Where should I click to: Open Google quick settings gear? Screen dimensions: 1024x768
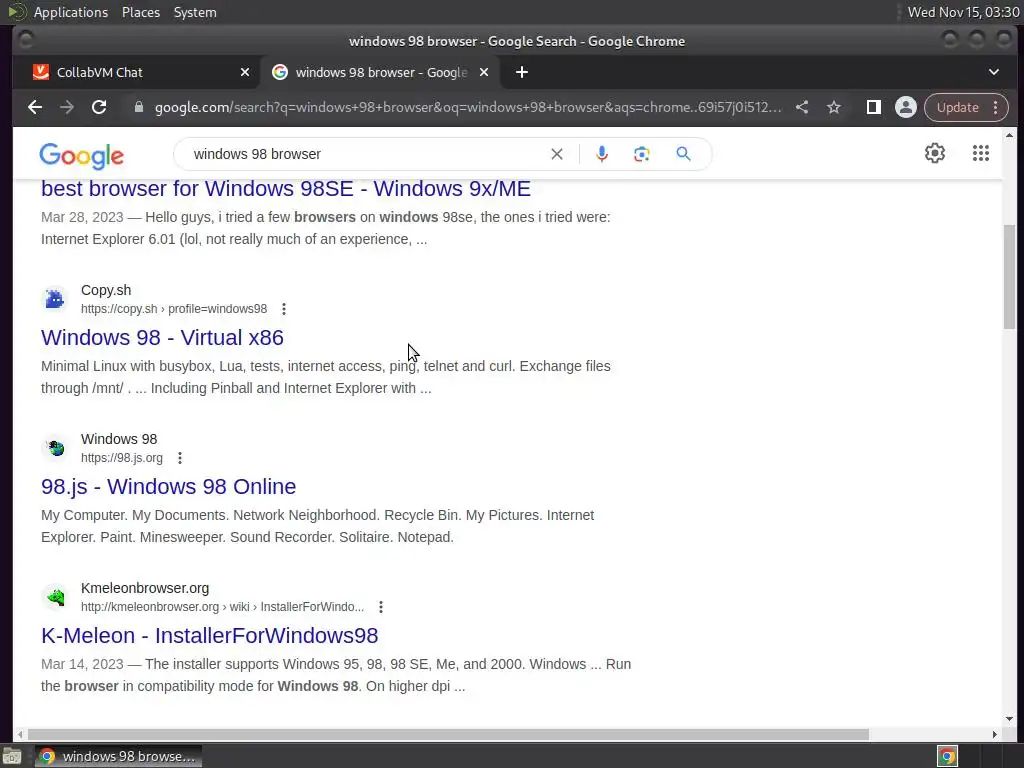(935, 153)
